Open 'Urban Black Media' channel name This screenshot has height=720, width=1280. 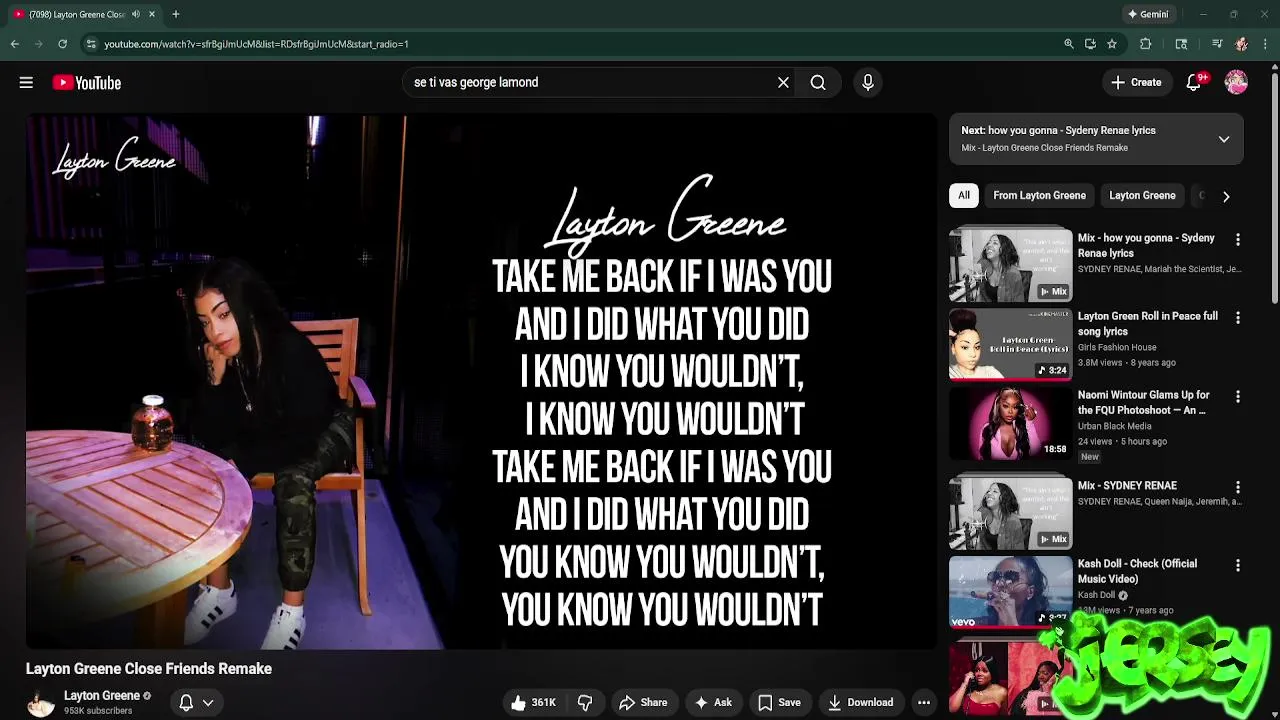tap(1115, 426)
